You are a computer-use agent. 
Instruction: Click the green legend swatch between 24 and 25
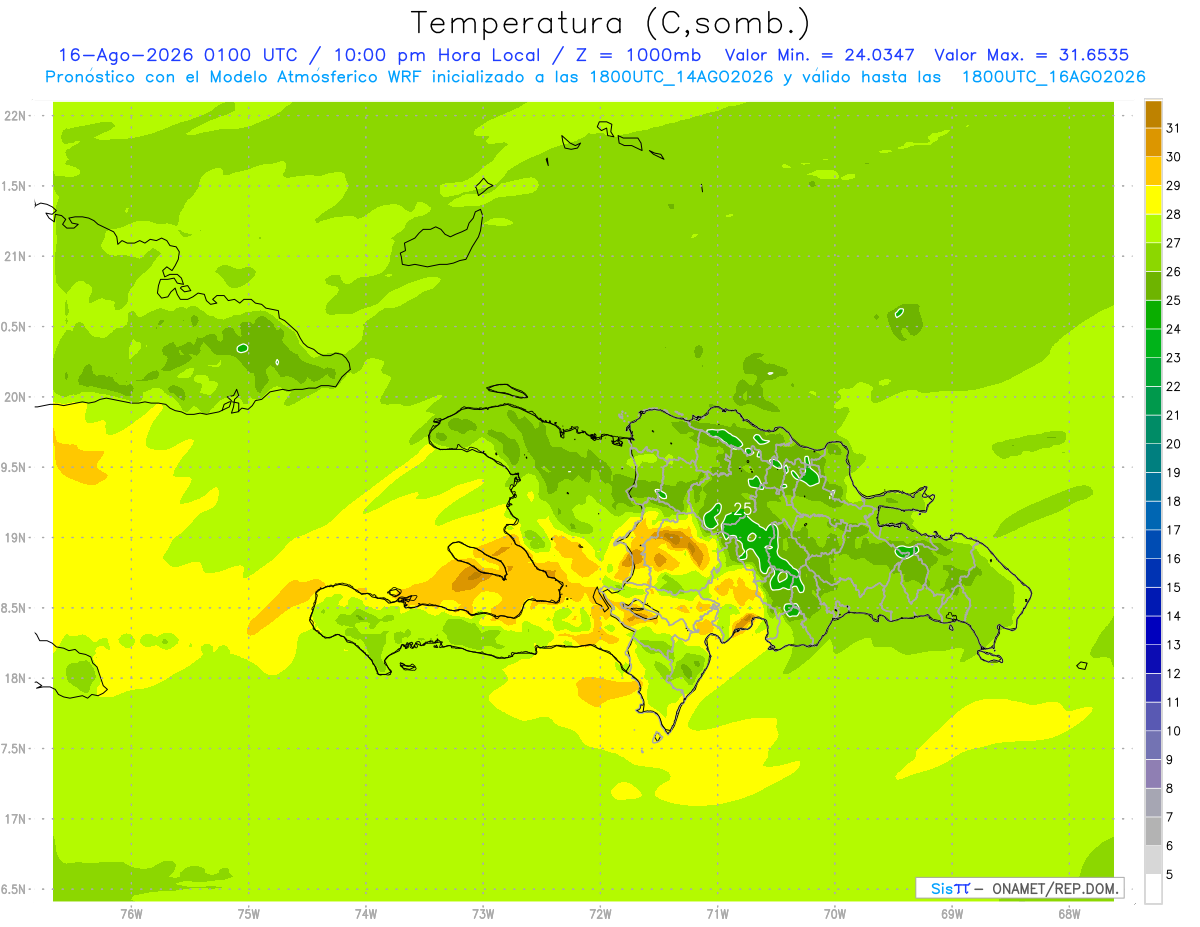pos(1153,314)
